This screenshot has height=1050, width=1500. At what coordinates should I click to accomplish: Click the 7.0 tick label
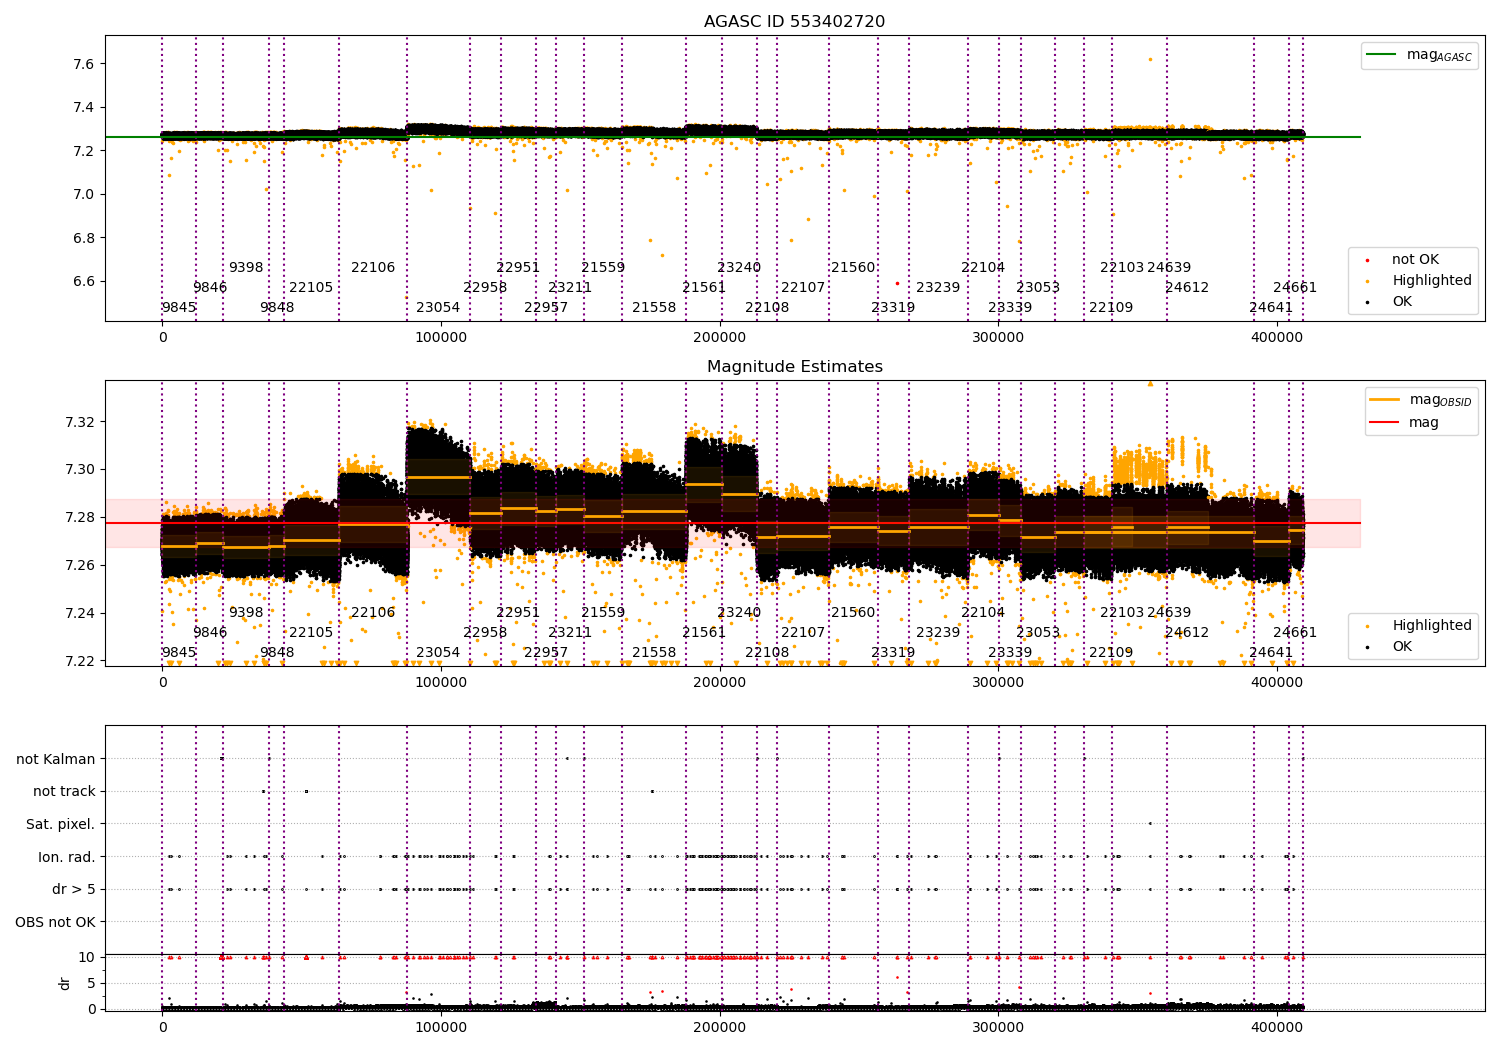pos(84,195)
